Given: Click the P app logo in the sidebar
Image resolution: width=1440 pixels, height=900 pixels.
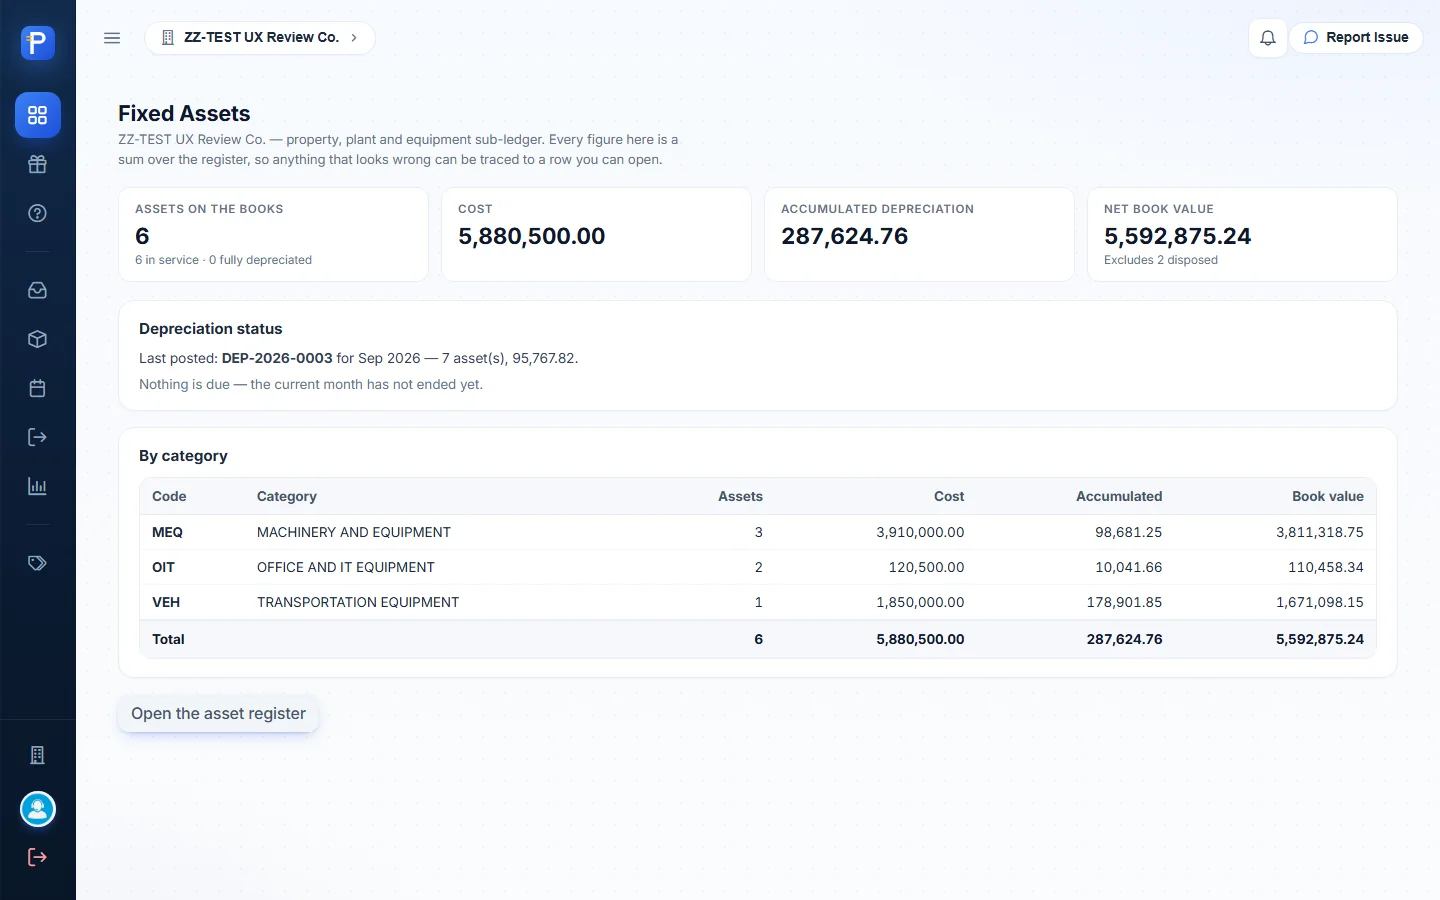Looking at the screenshot, I should coord(38,43).
